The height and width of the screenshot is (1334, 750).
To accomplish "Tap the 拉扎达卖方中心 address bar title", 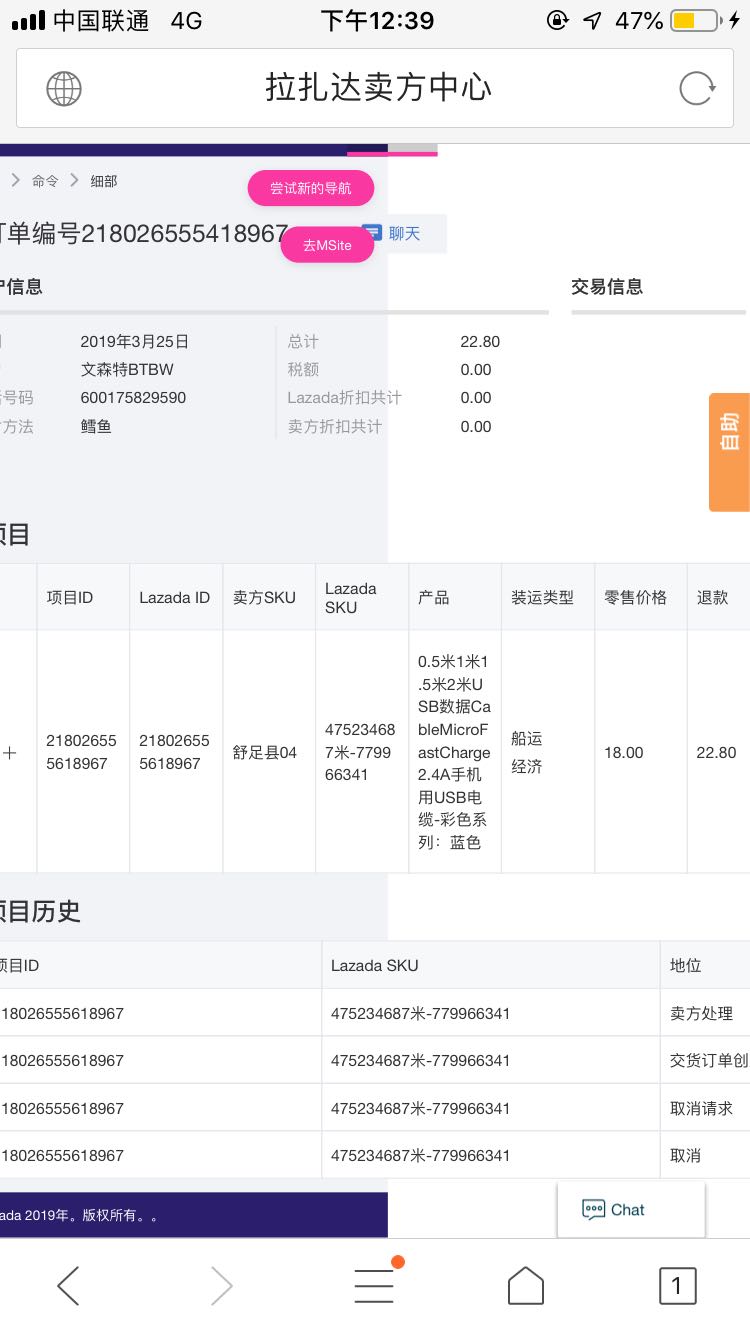I will pyautogui.click(x=378, y=89).
